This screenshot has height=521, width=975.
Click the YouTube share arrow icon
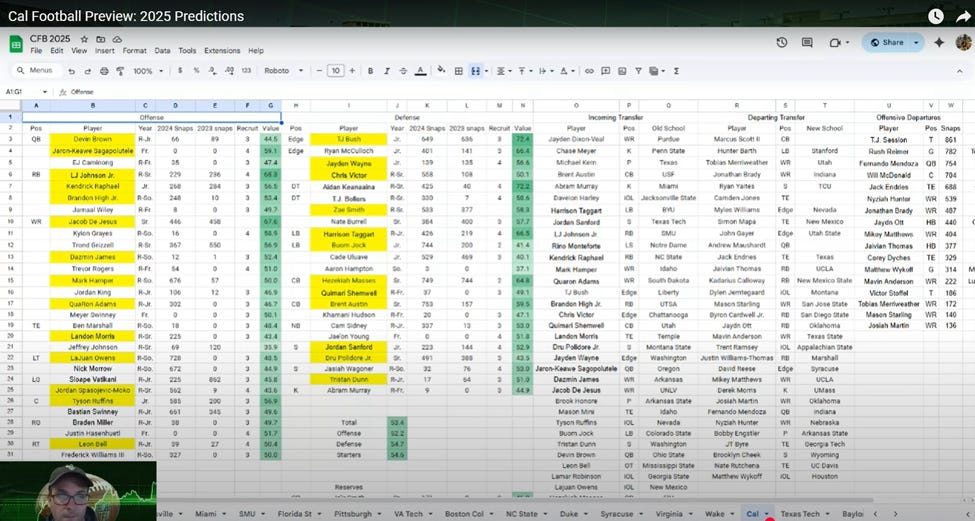click(963, 16)
